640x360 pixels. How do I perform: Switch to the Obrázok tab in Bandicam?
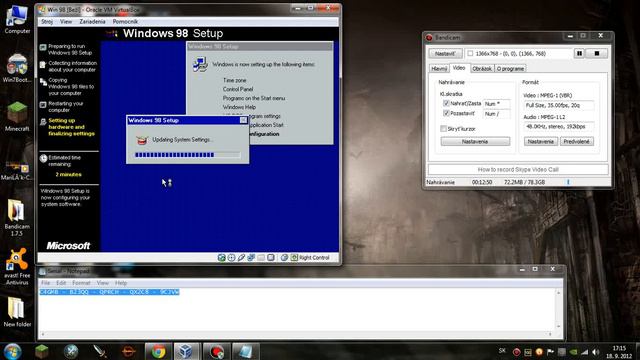[x=482, y=69]
